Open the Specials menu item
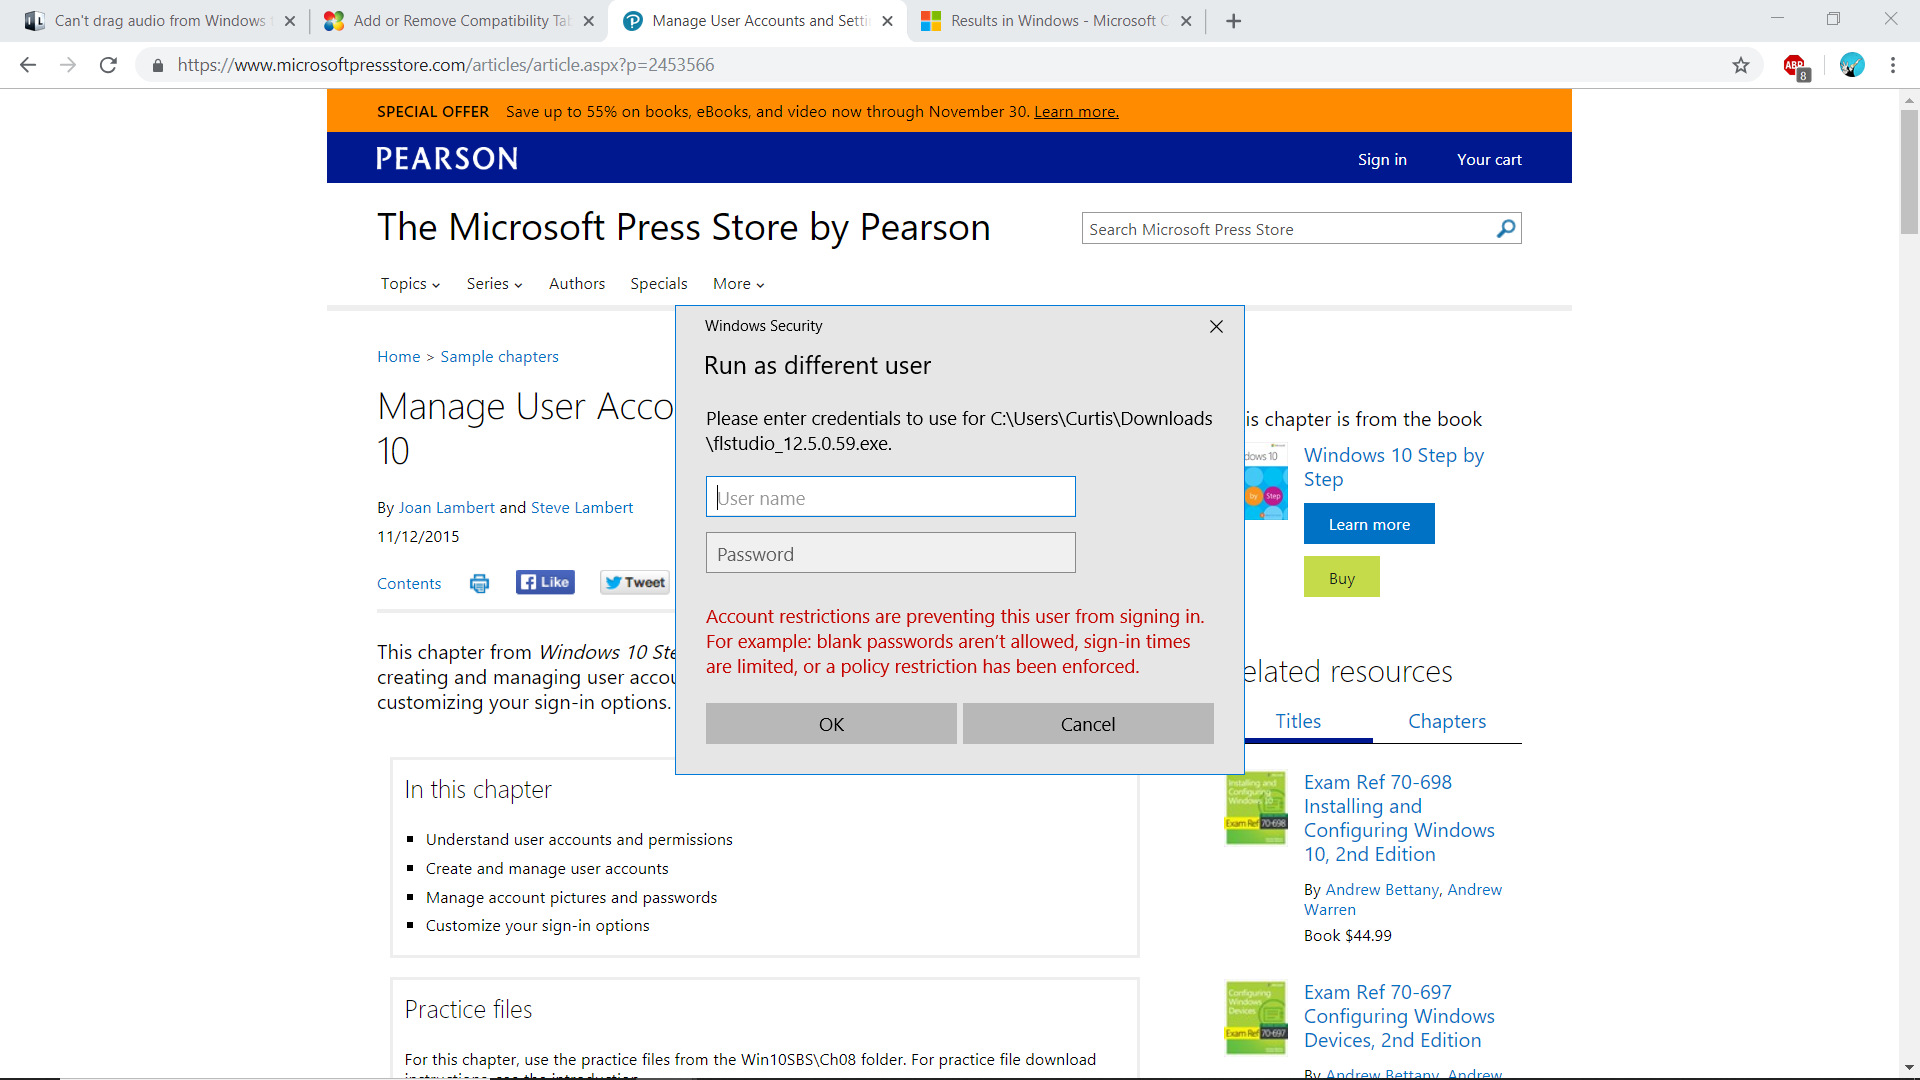The width and height of the screenshot is (1920, 1080). click(659, 284)
